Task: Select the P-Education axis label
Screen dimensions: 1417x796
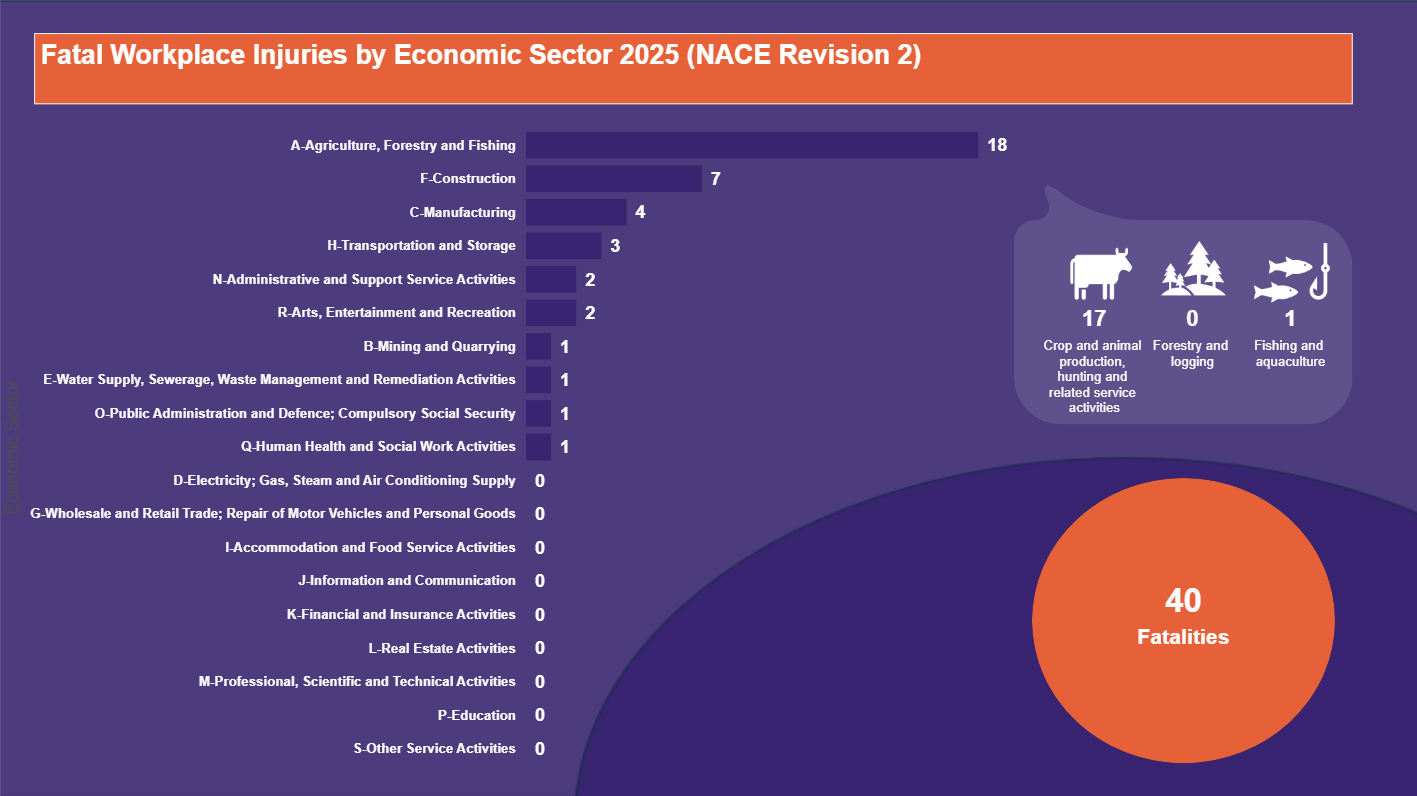Action: coord(477,715)
